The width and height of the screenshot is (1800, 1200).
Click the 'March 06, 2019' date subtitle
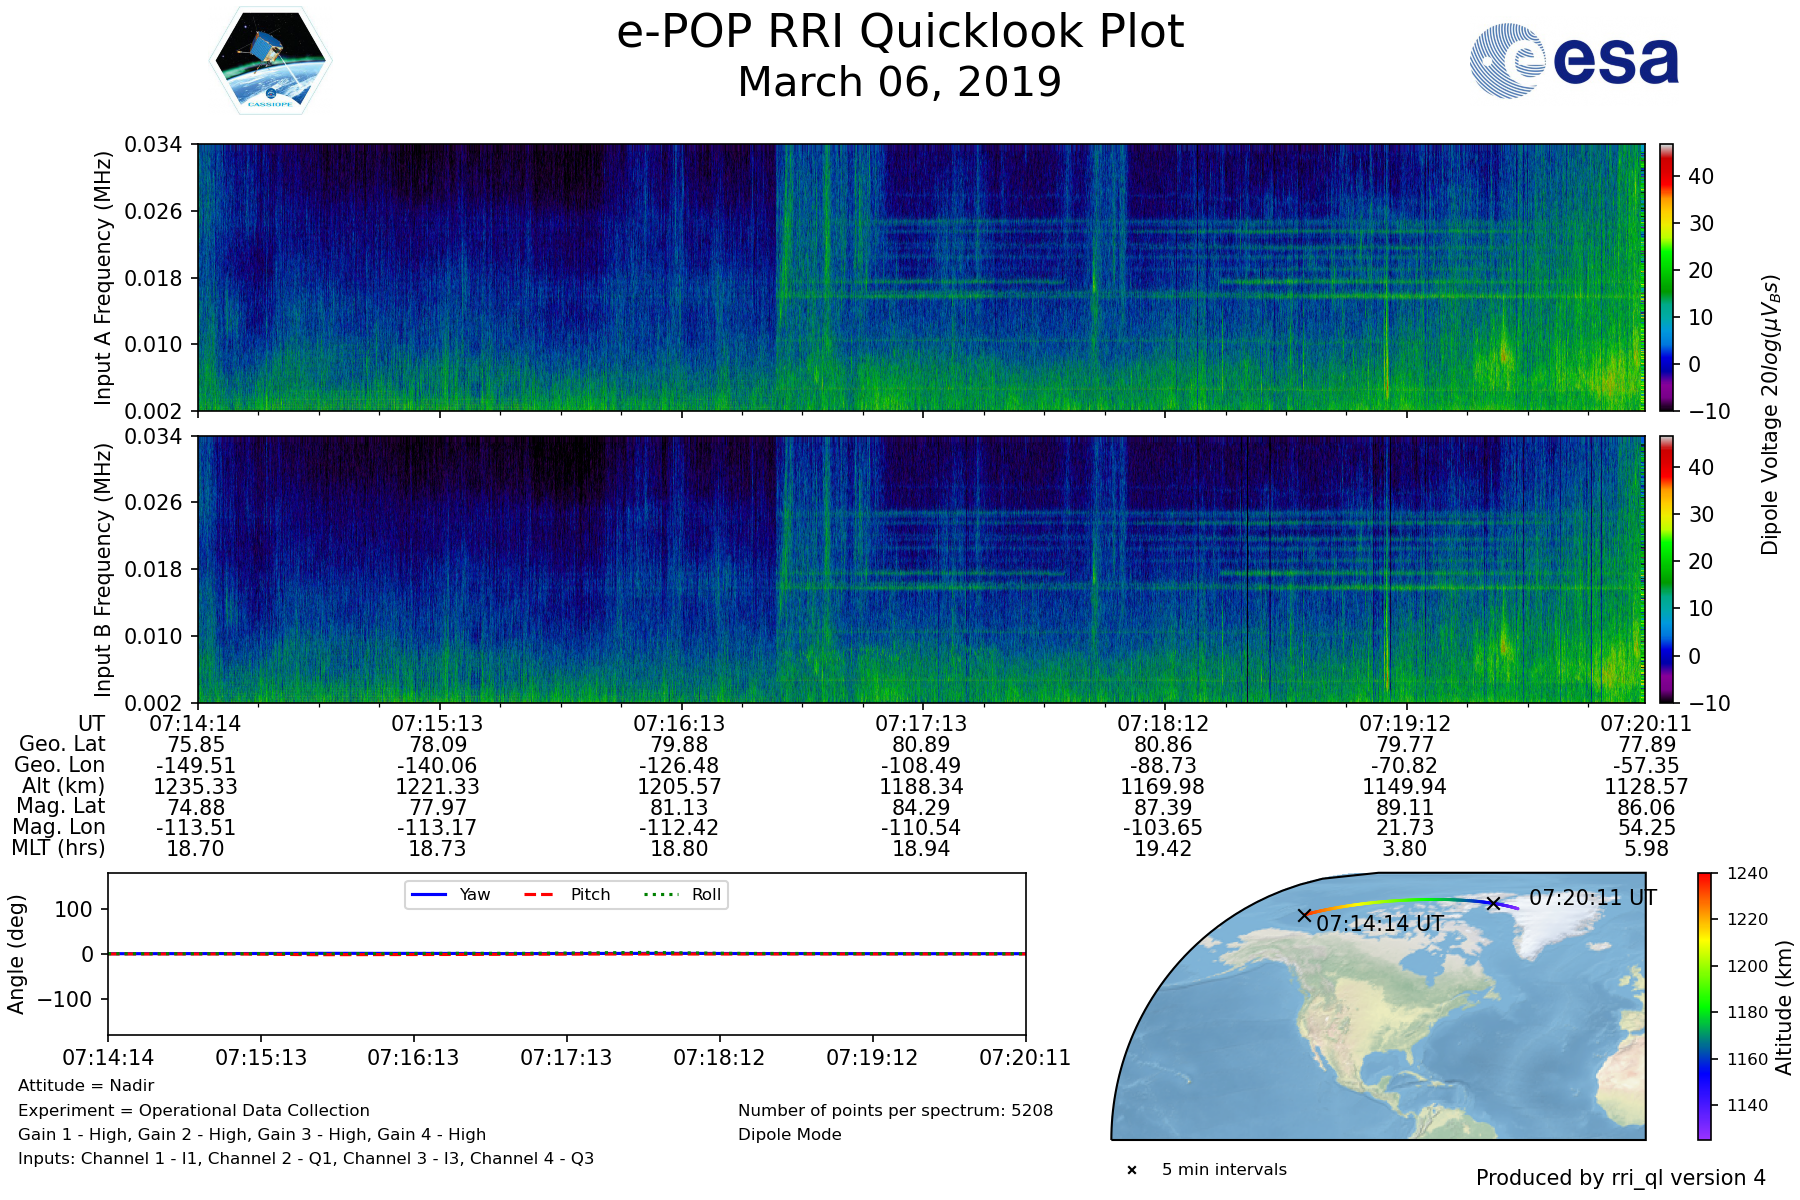click(900, 83)
